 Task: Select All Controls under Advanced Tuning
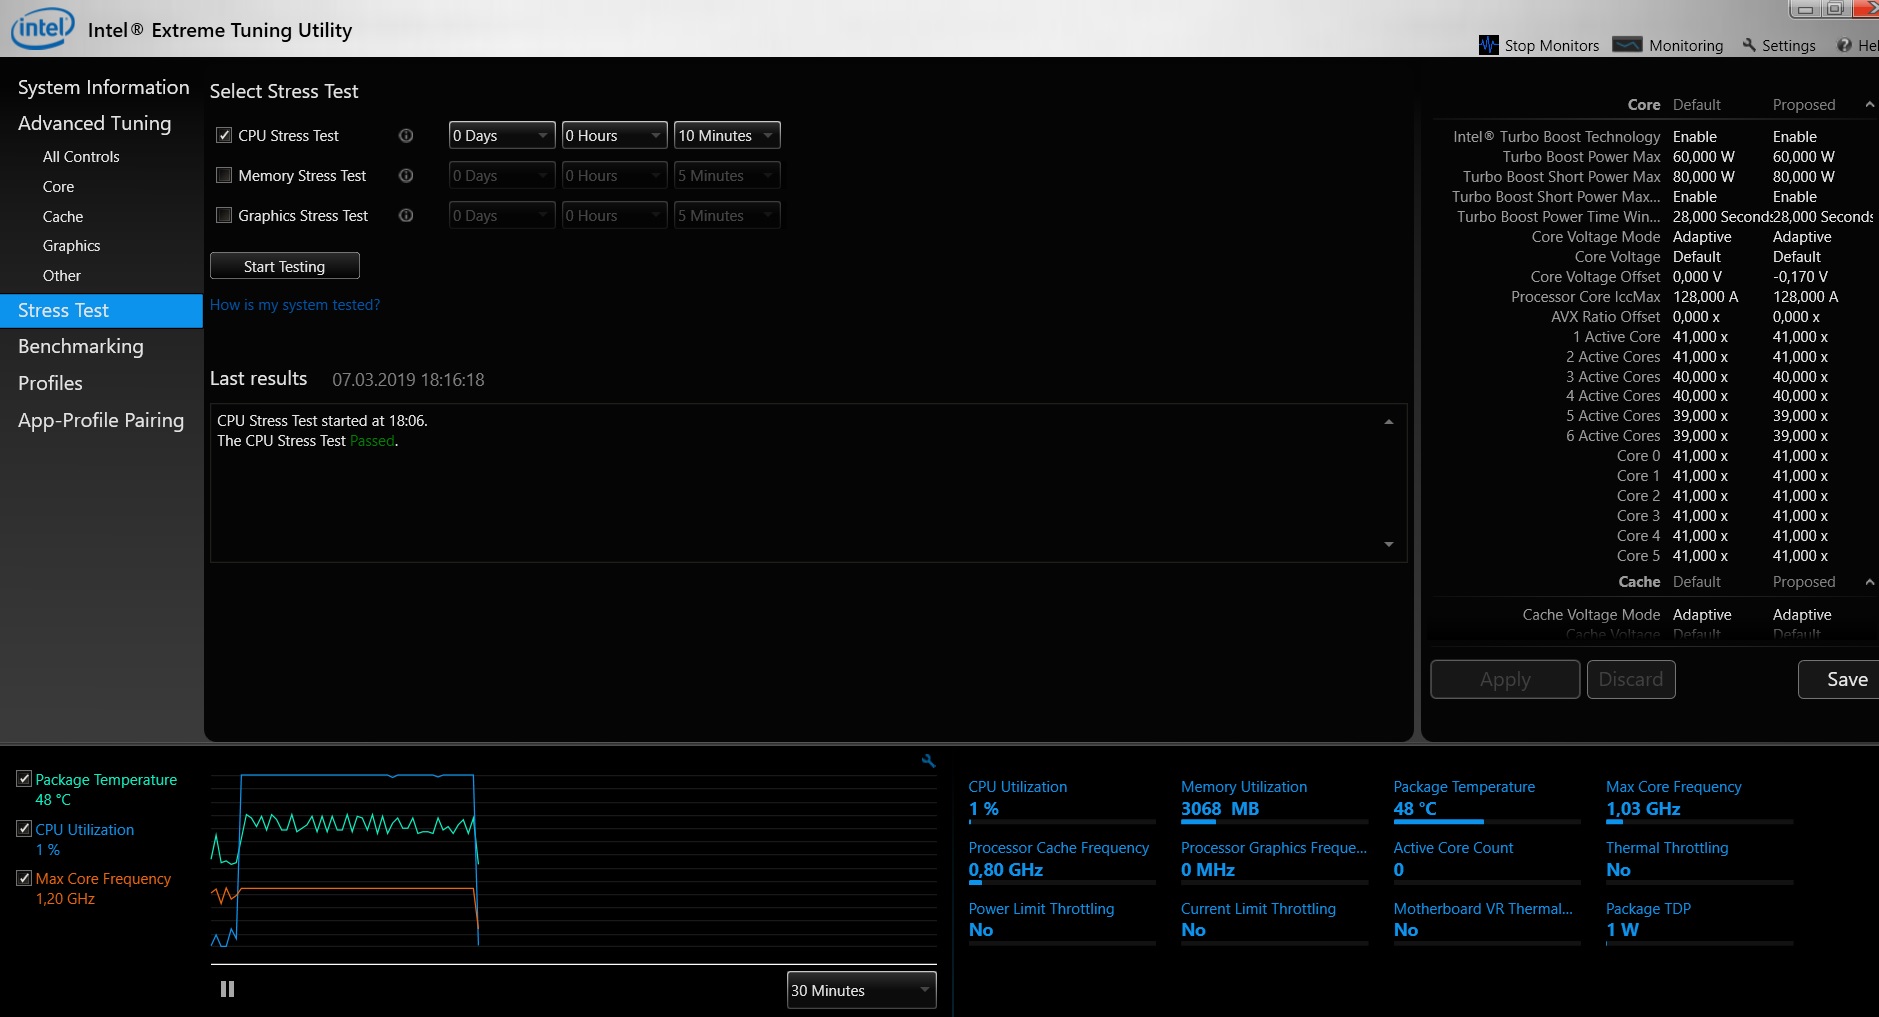coord(81,157)
